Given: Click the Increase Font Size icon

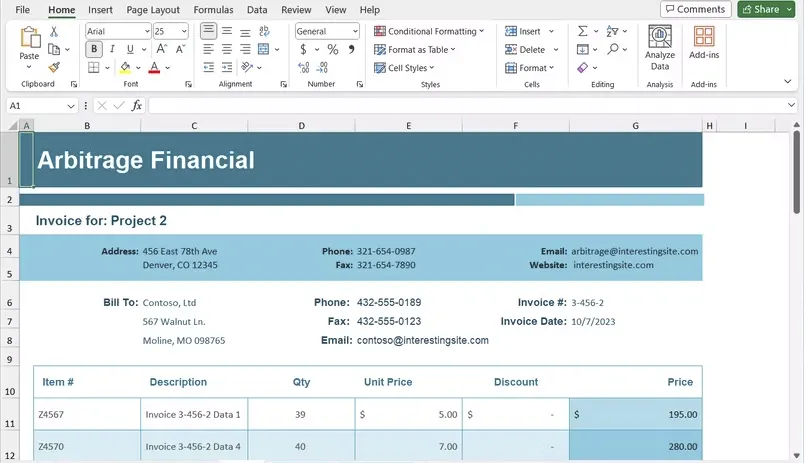Looking at the screenshot, I should pyautogui.click(x=163, y=49).
